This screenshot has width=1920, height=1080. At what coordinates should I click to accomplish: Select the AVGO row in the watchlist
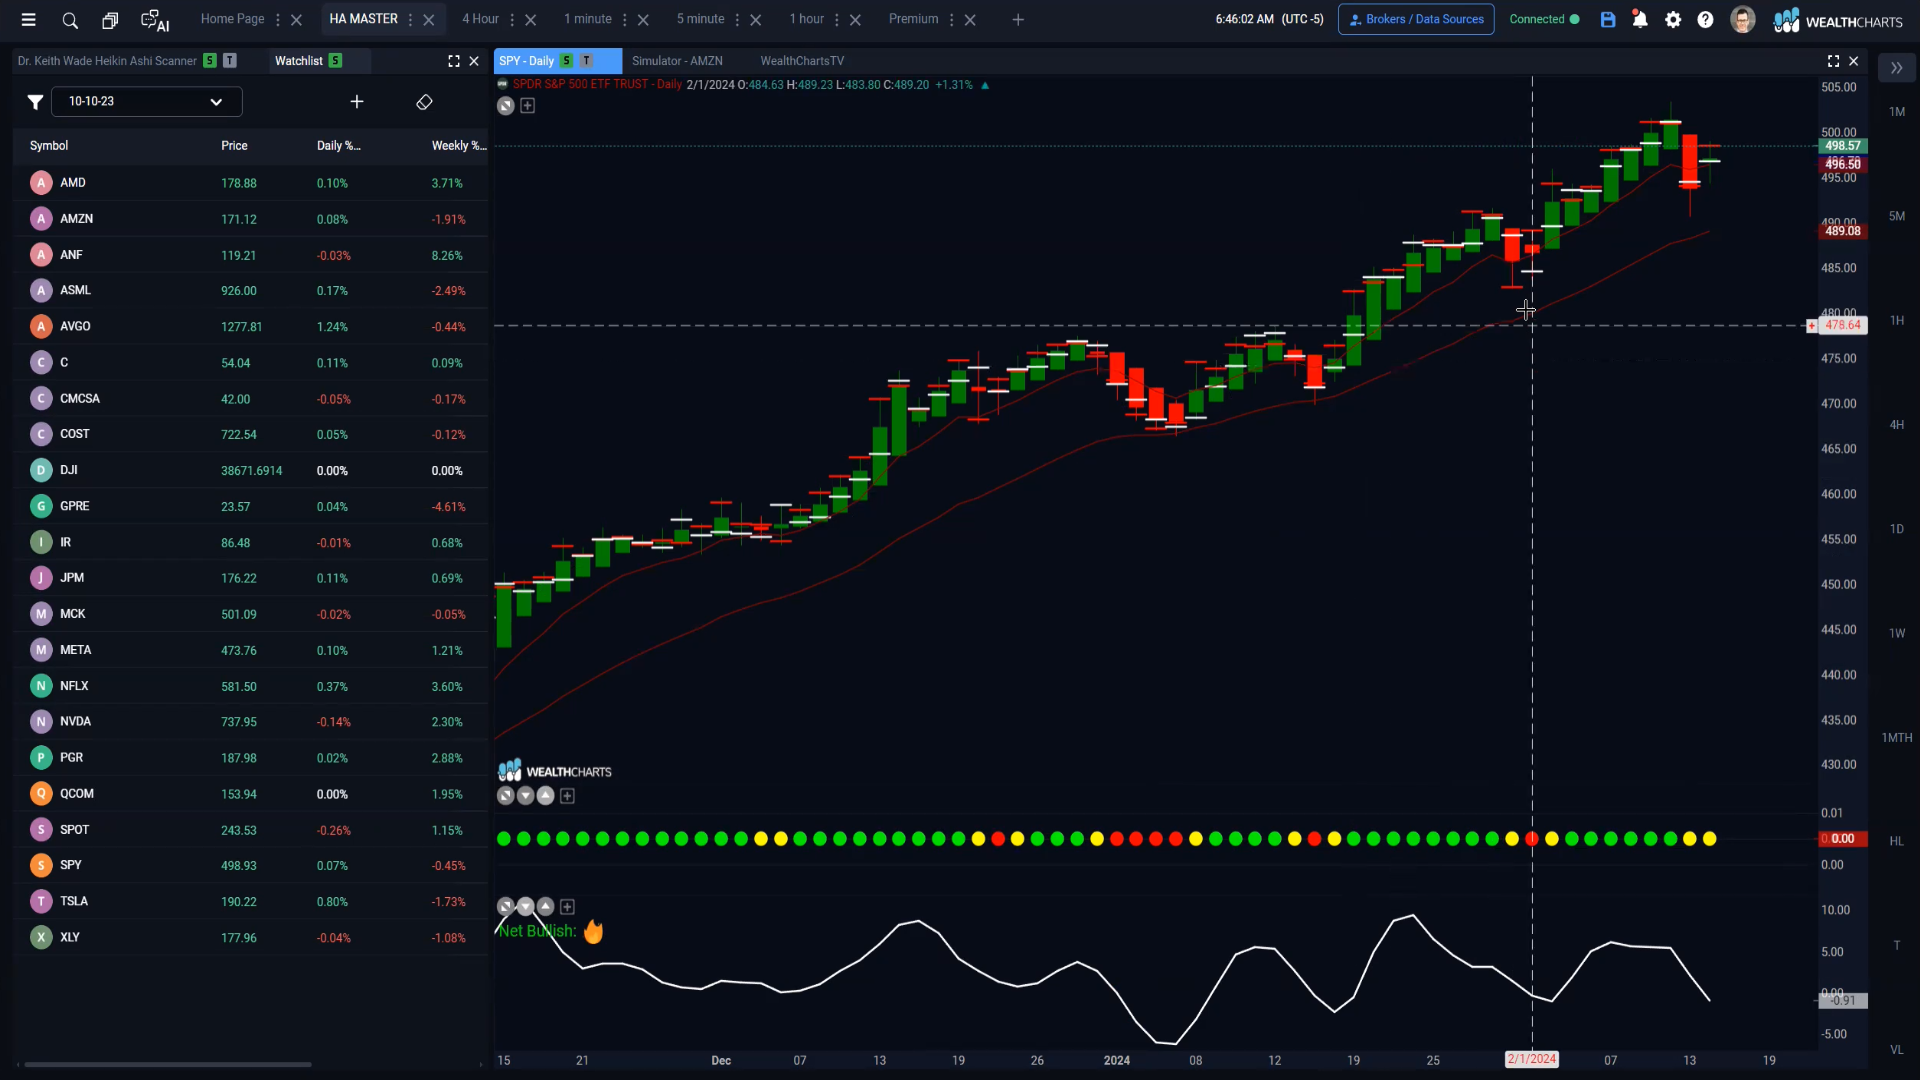point(251,327)
